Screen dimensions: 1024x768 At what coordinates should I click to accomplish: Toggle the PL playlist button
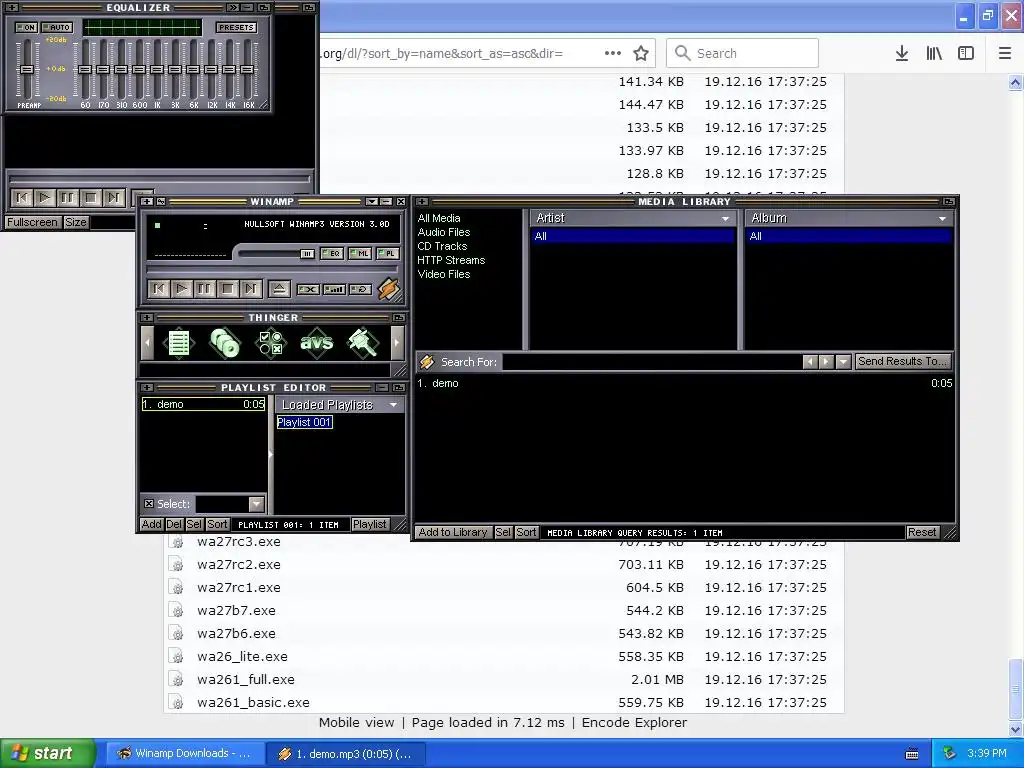[387, 253]
